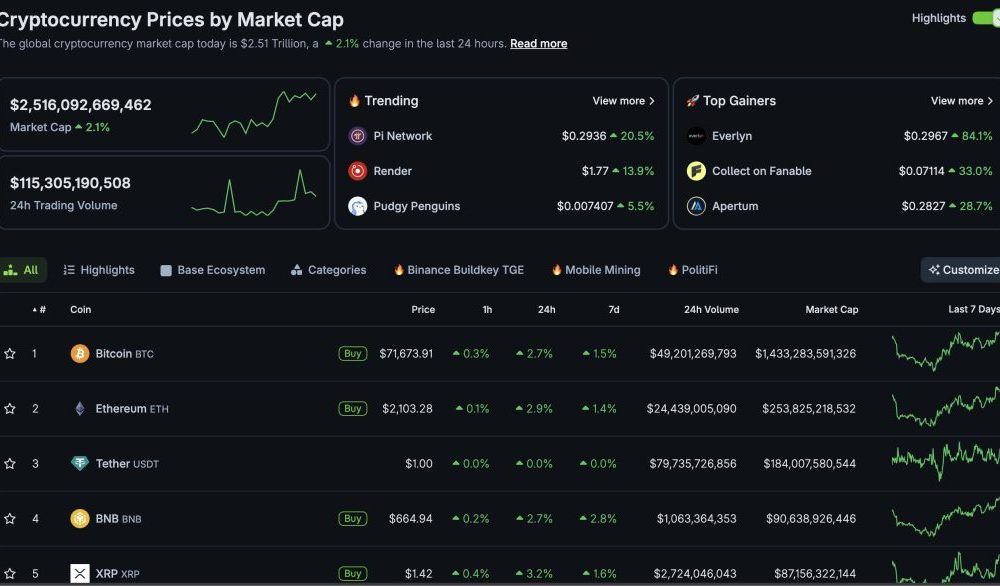
Task: Sort the table by 24h Volume
Action: pos(711,310)
